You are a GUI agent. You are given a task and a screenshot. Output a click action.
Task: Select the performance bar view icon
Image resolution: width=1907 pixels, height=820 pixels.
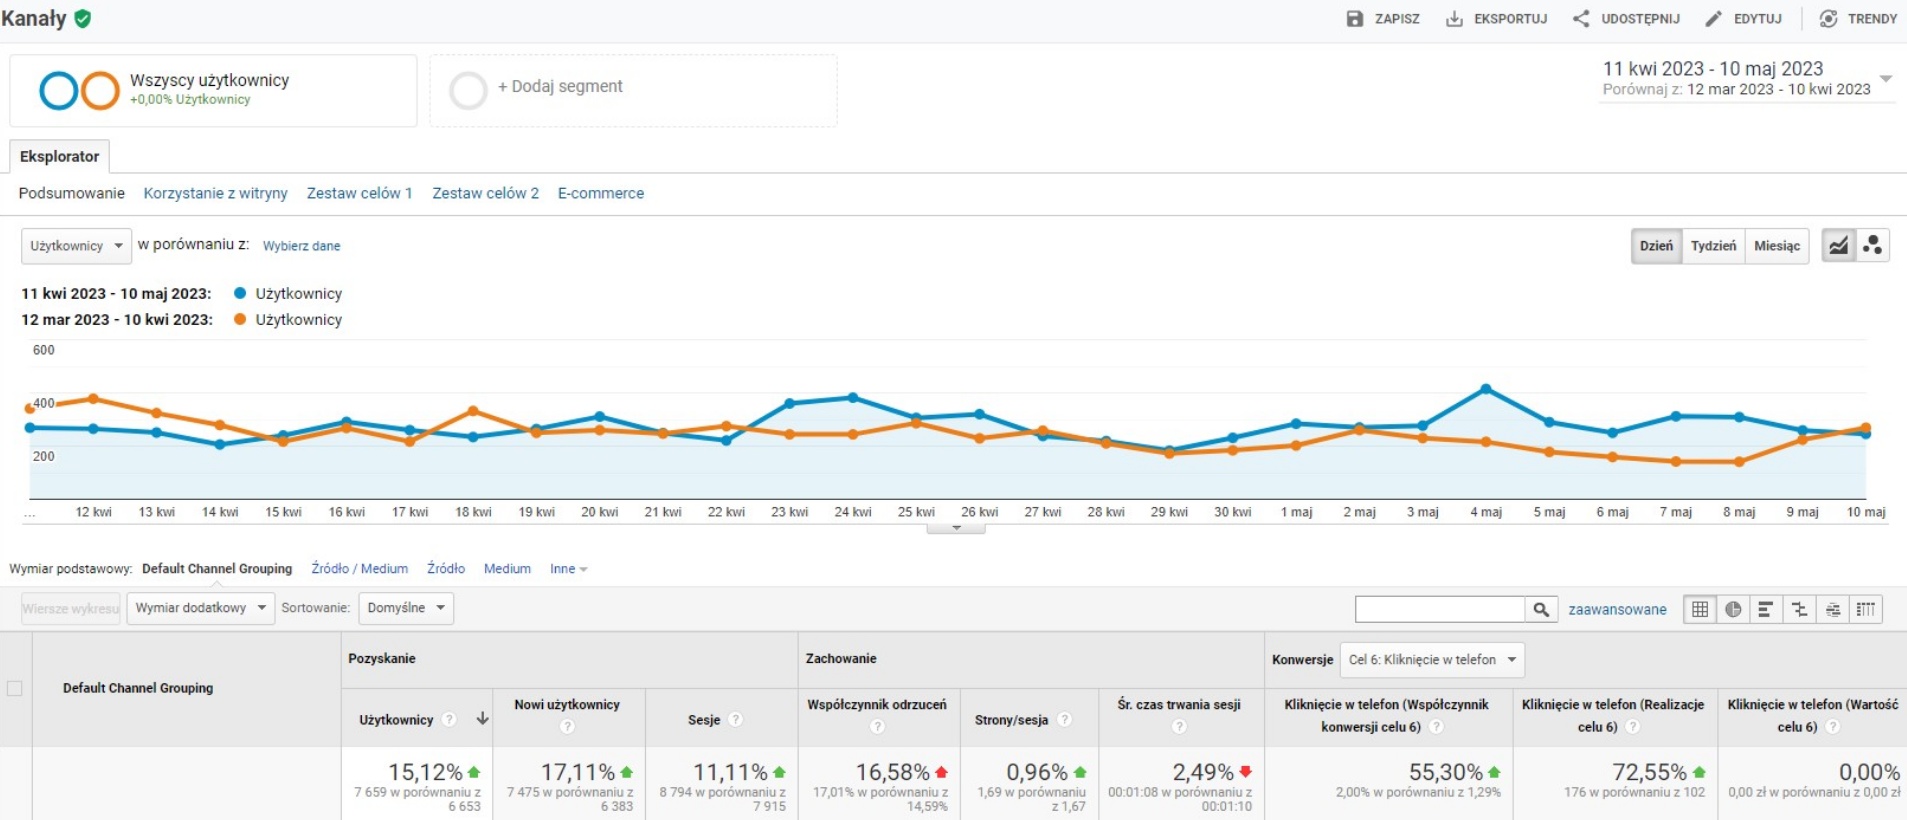[x=1766, y=609]
